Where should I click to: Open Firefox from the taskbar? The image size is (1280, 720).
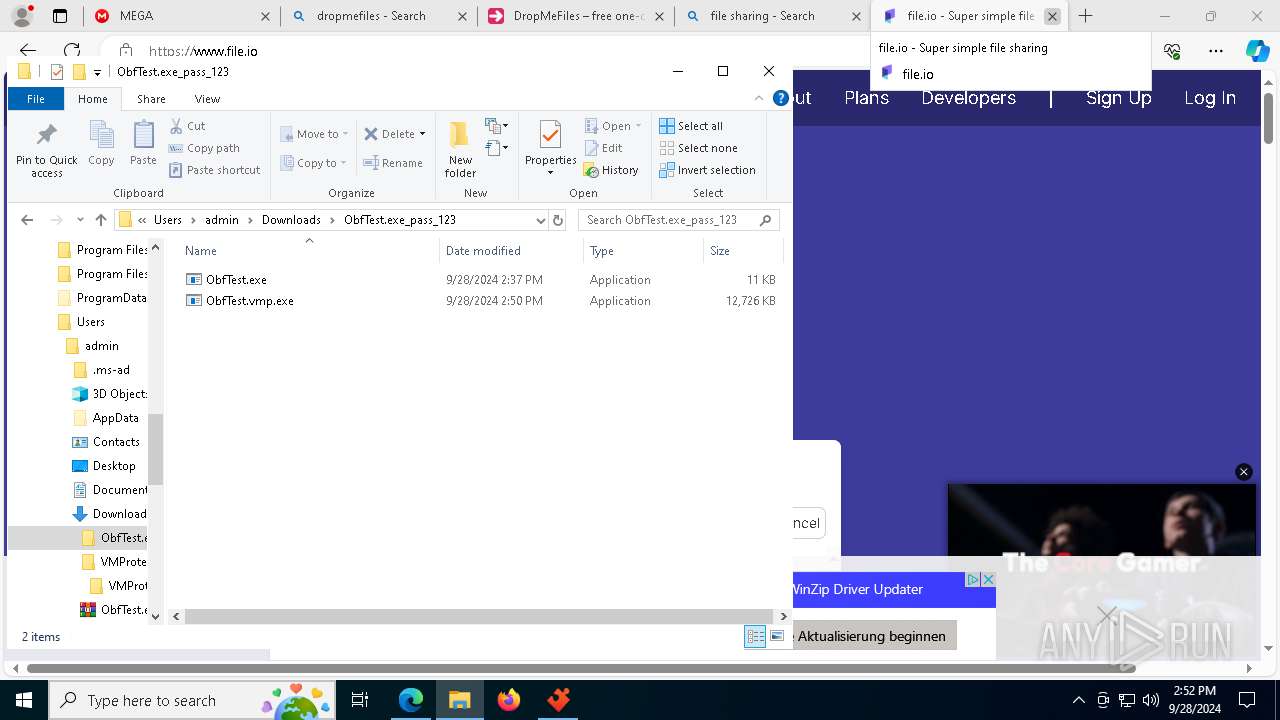coord(509,700)
